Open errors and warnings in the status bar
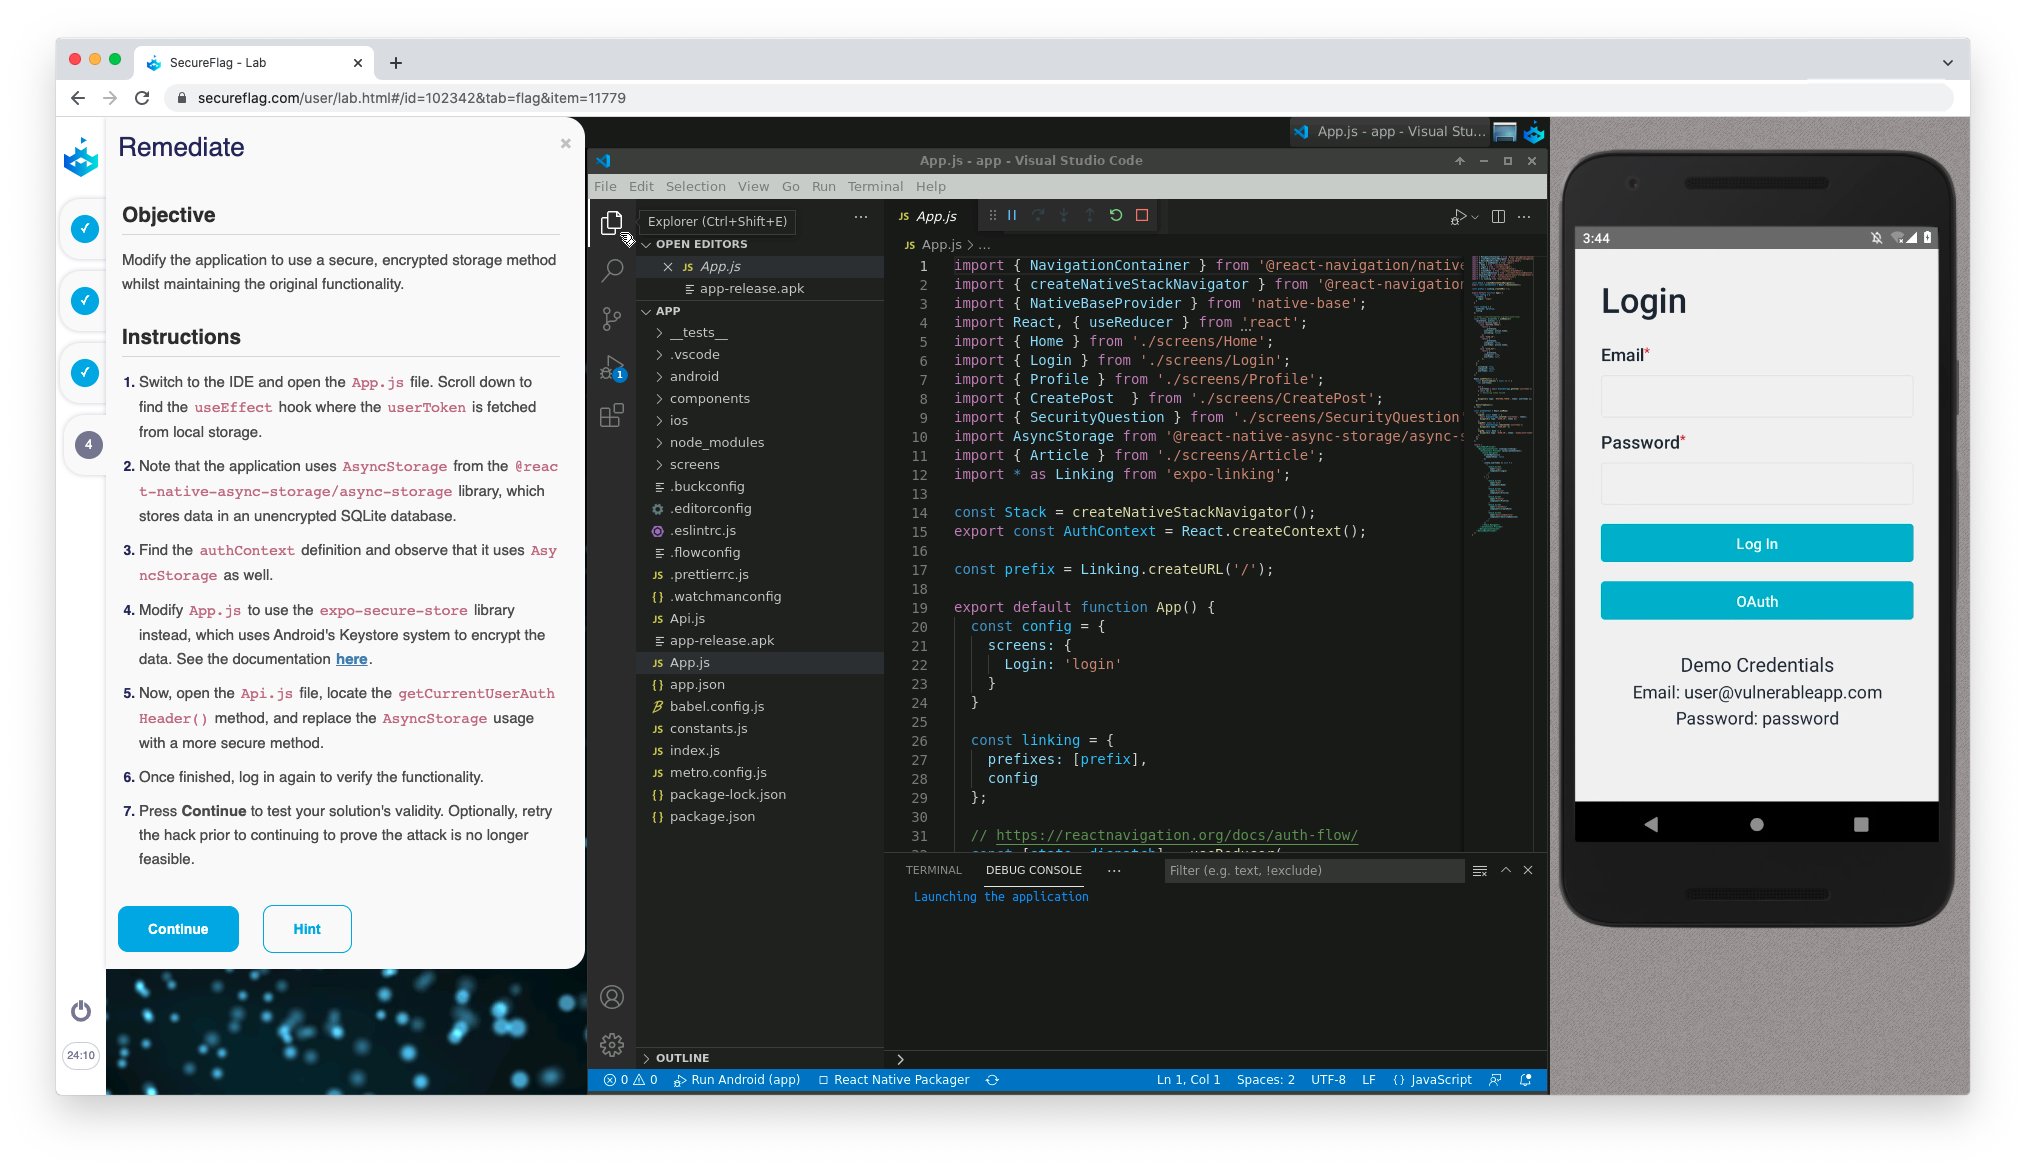Viewport: 2026px width, 1169px height. [x=631, y=1080]
